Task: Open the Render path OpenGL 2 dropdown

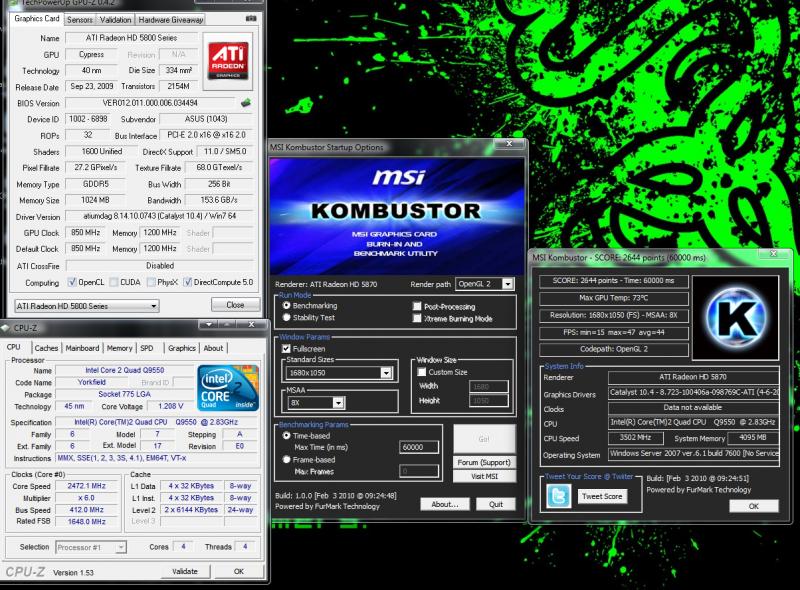Action: (485, 284)
